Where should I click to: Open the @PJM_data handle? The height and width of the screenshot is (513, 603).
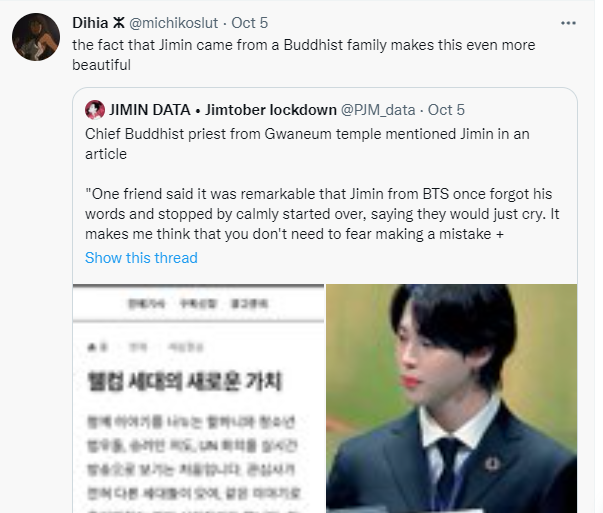pyautogui.click(x=378, y=110)
